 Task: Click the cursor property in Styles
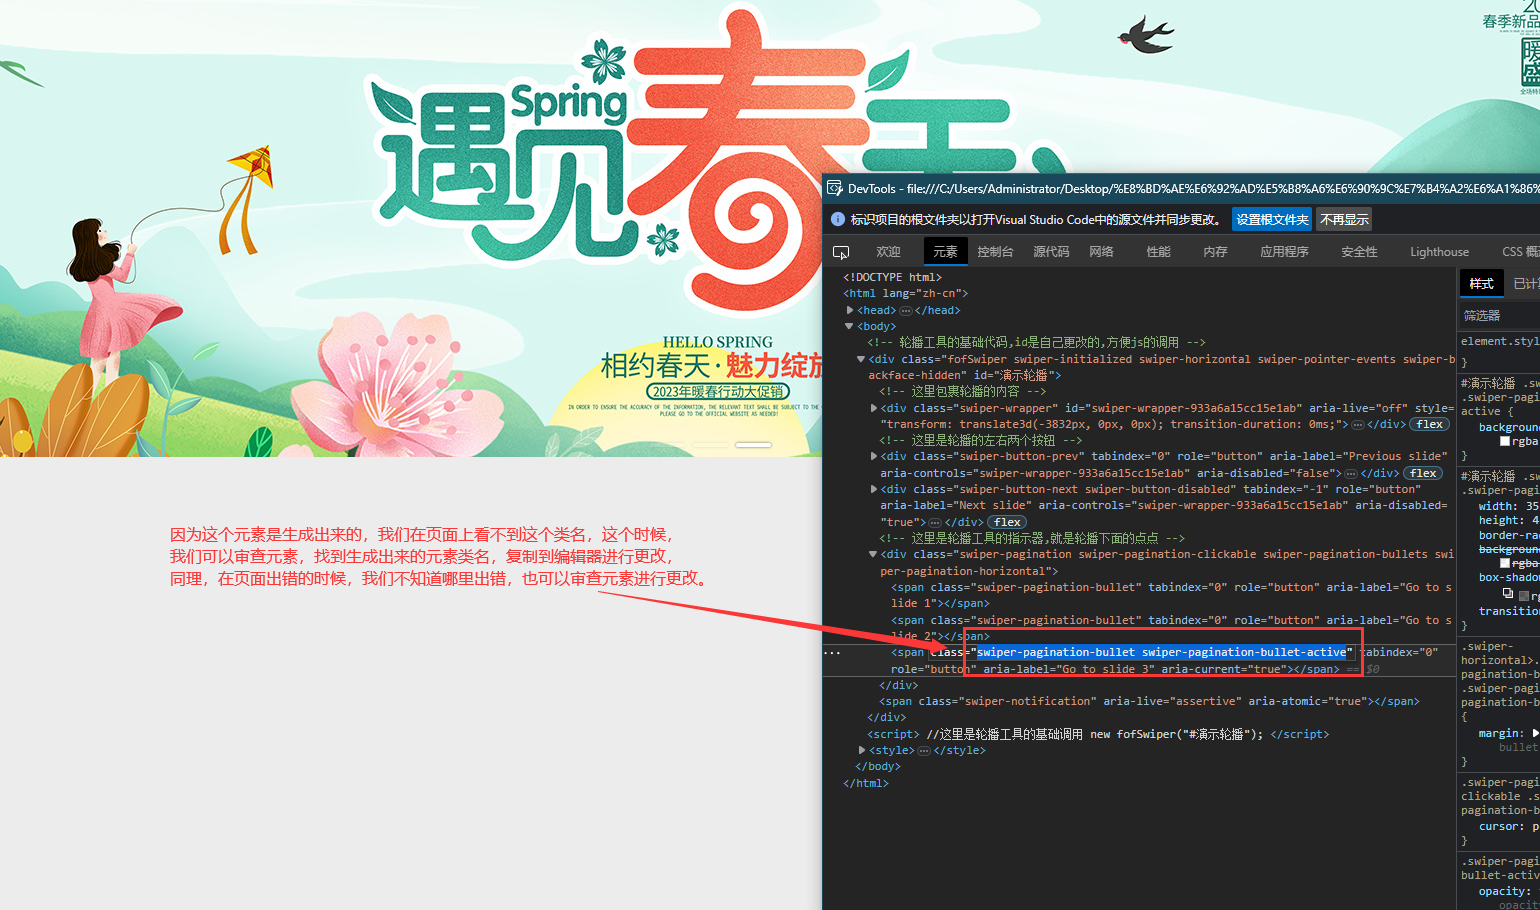(x=1509, y=827)
